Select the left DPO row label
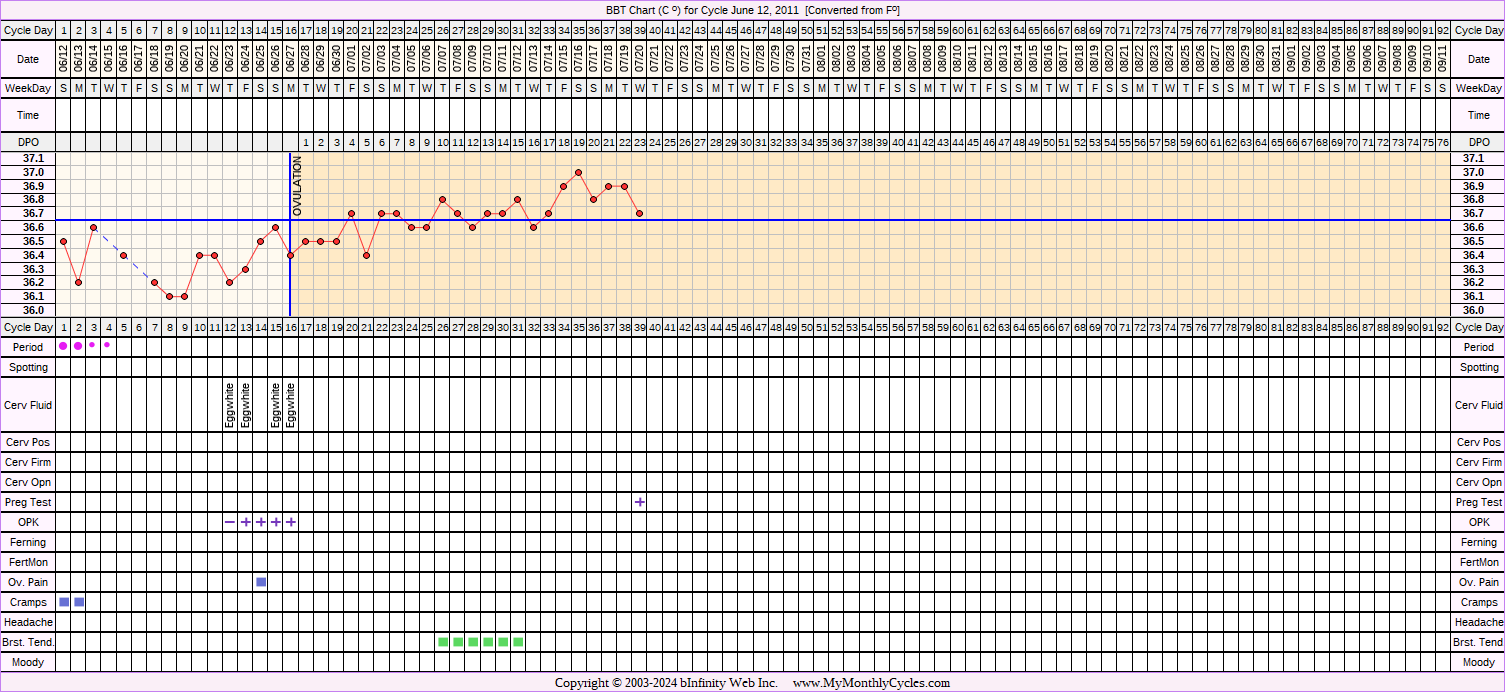 [x=28, y=143]
